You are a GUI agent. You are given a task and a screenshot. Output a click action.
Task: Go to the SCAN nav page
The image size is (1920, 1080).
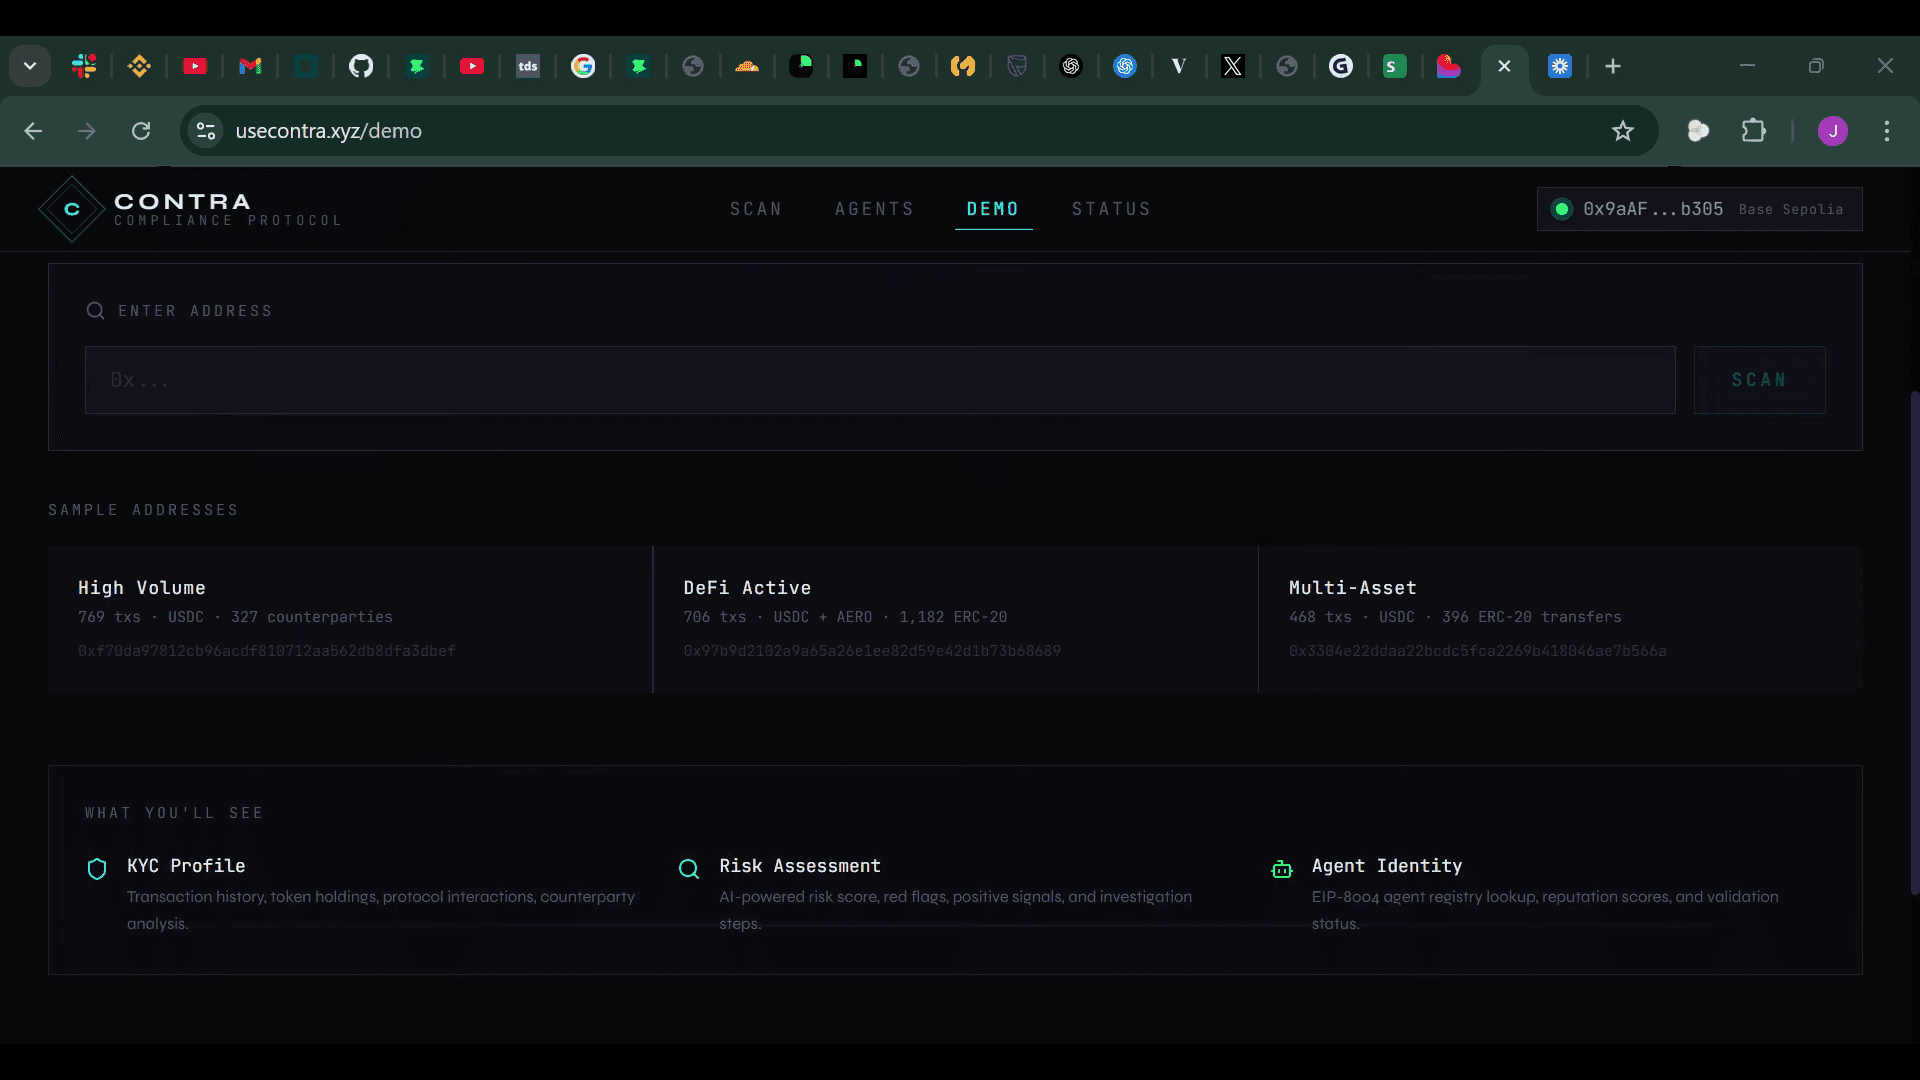point(756,209)
